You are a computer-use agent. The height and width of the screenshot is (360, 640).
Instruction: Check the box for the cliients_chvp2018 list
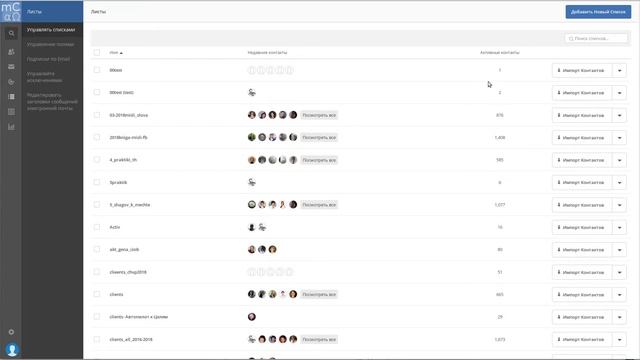click(97, 272)
